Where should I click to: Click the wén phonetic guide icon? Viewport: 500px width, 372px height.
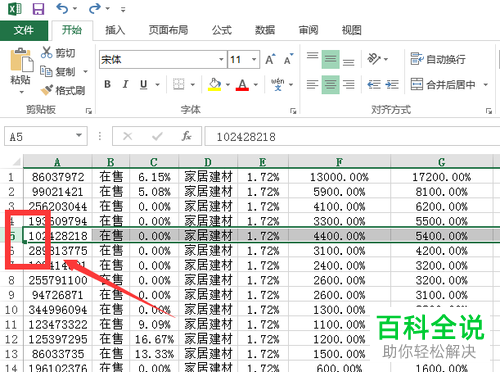[x=277, y=84]
